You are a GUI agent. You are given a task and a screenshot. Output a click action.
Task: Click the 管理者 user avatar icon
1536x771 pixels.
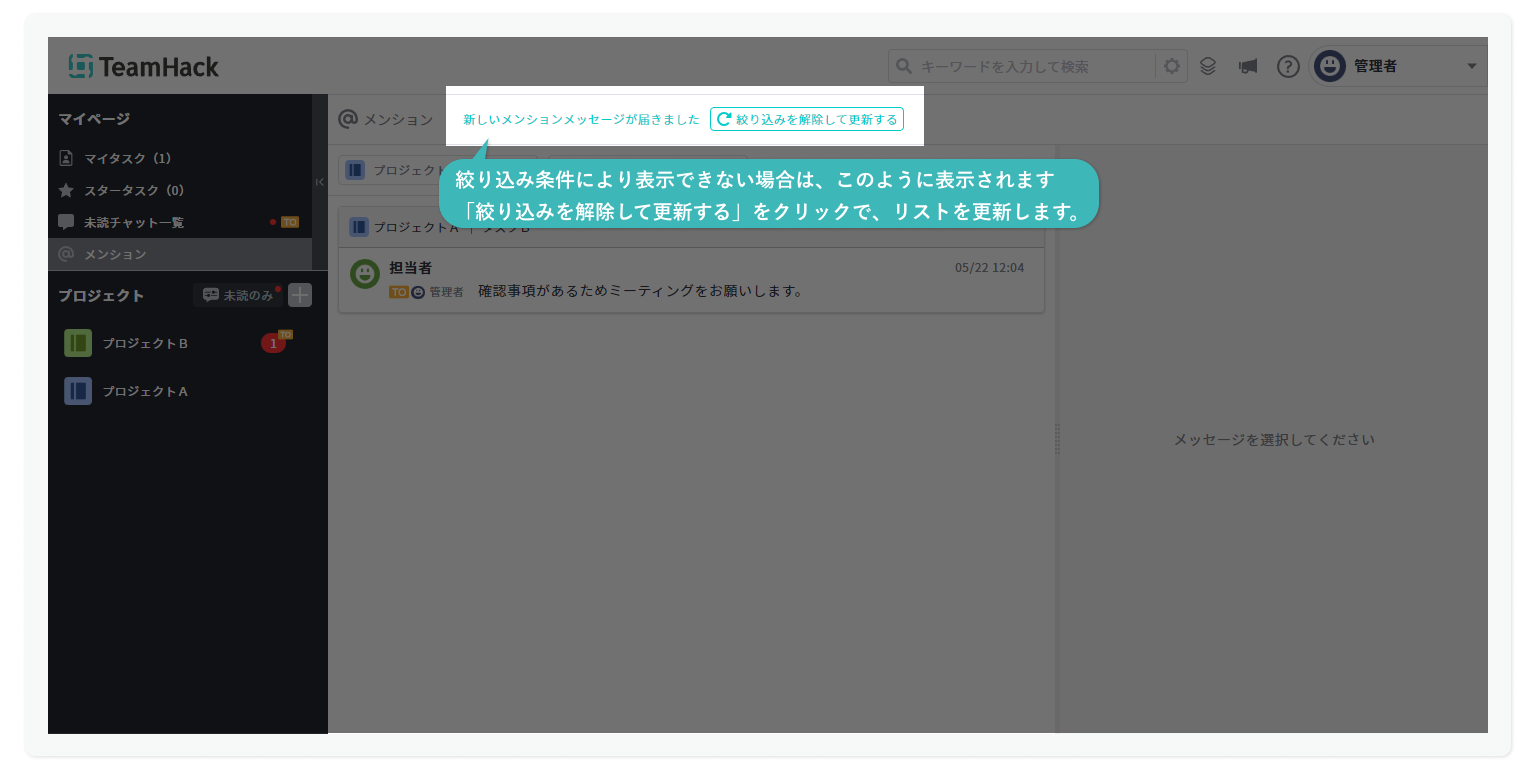pyautogui.click(x=1330, y=67)
